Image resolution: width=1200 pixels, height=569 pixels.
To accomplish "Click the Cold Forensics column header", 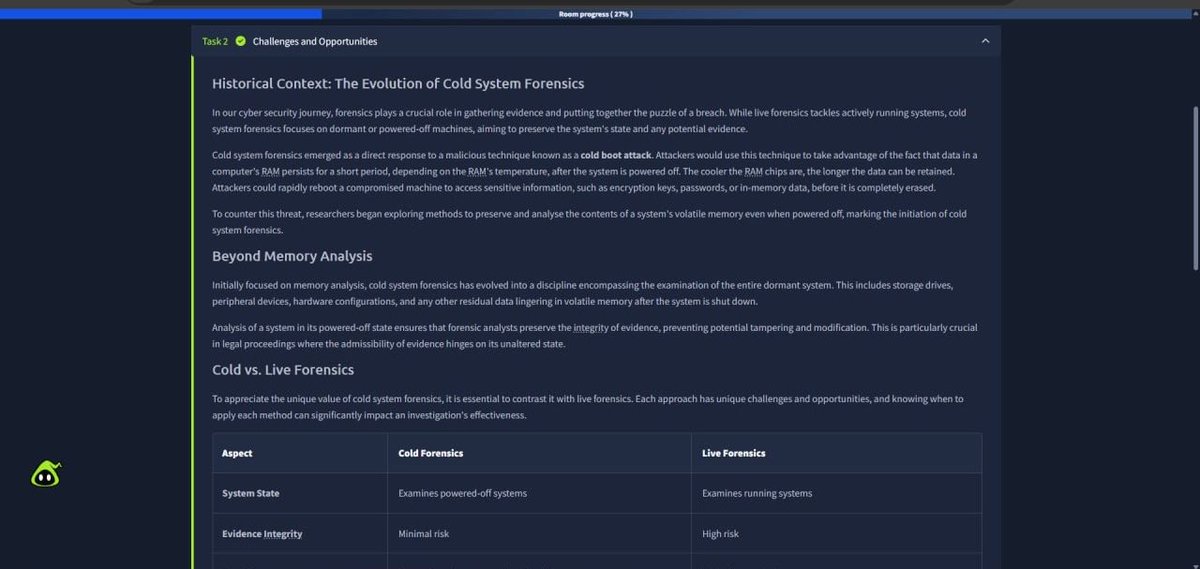I will pos(431,453).
